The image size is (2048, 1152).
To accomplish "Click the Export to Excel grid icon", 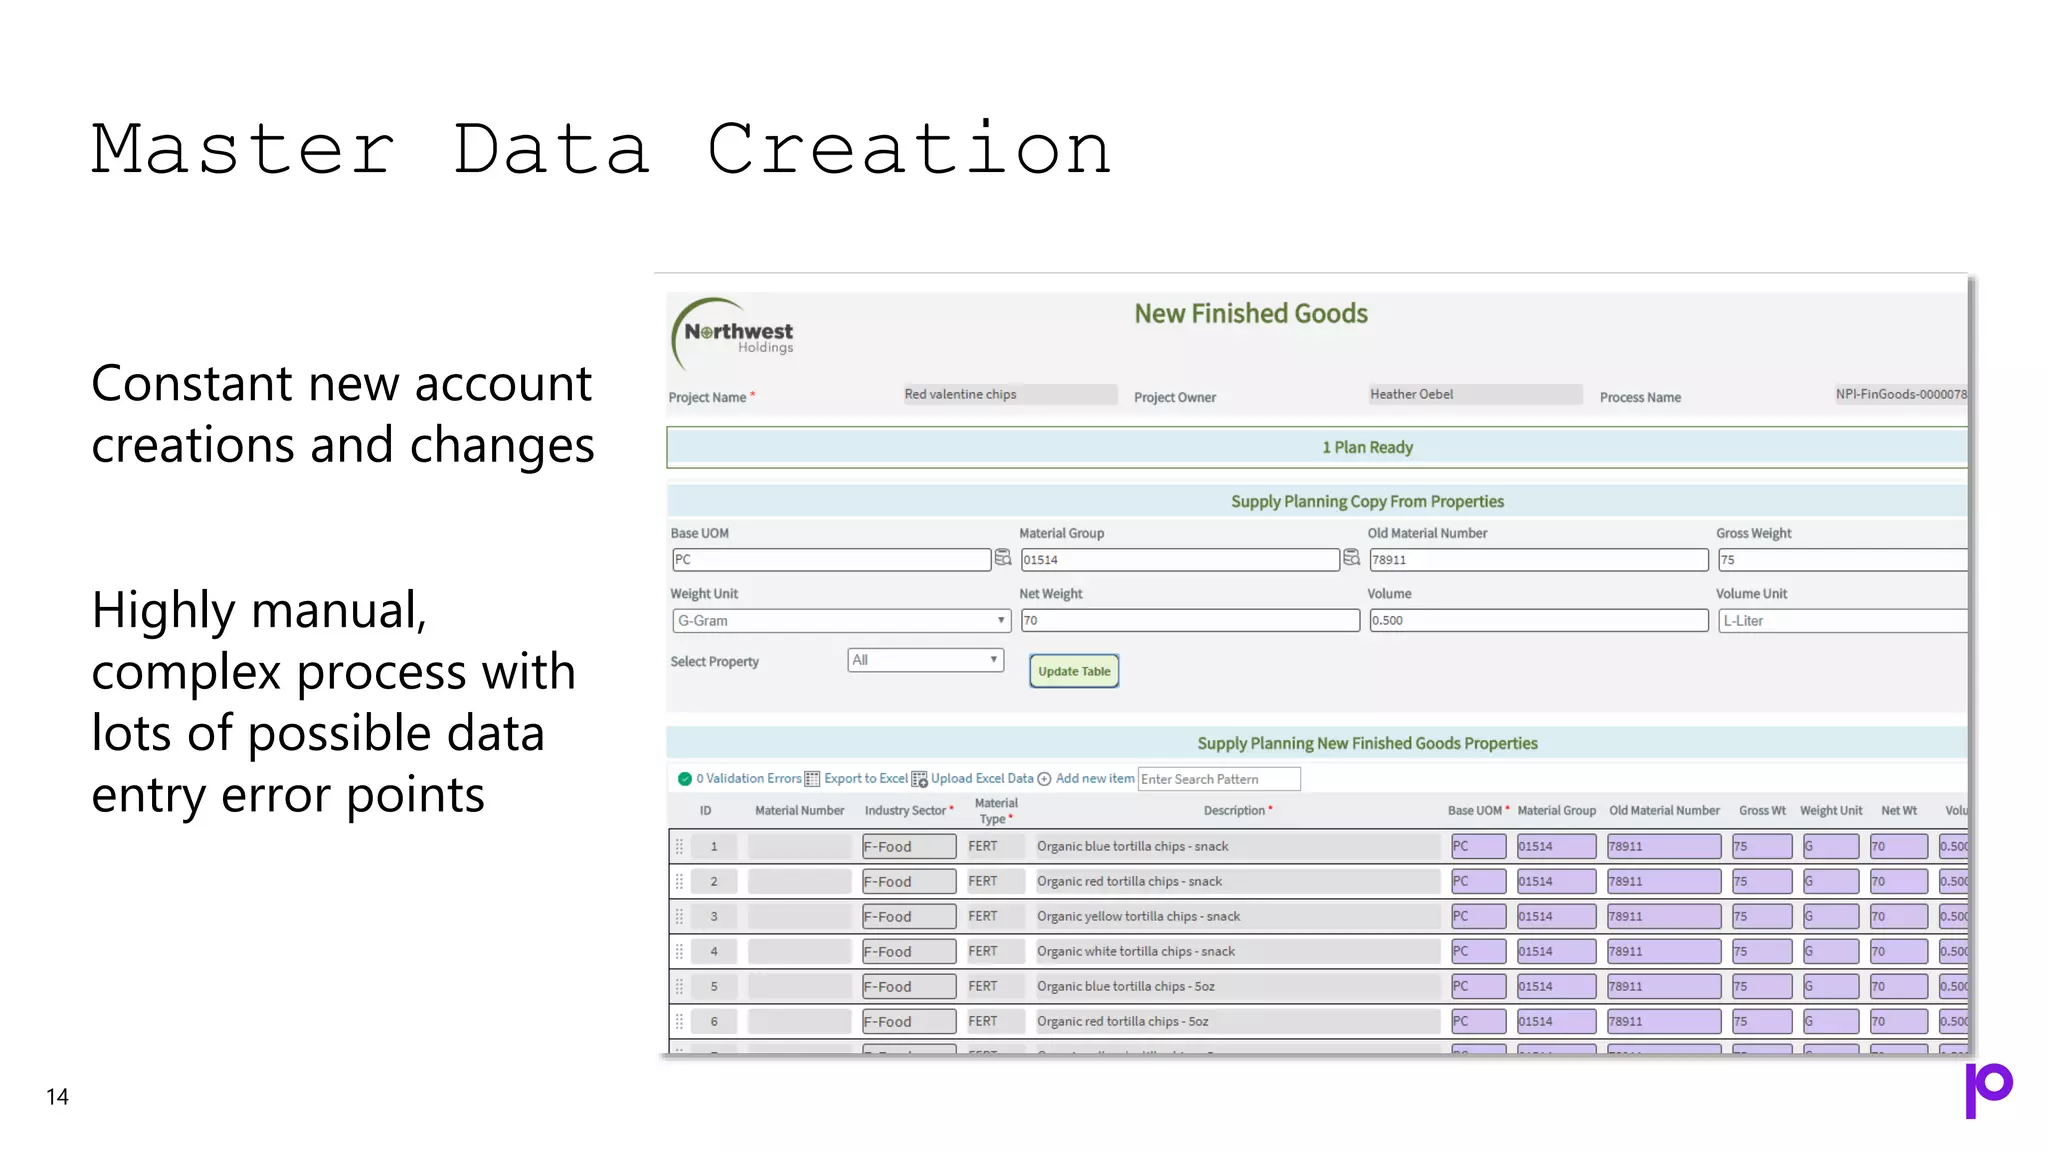I will (812, 779).
